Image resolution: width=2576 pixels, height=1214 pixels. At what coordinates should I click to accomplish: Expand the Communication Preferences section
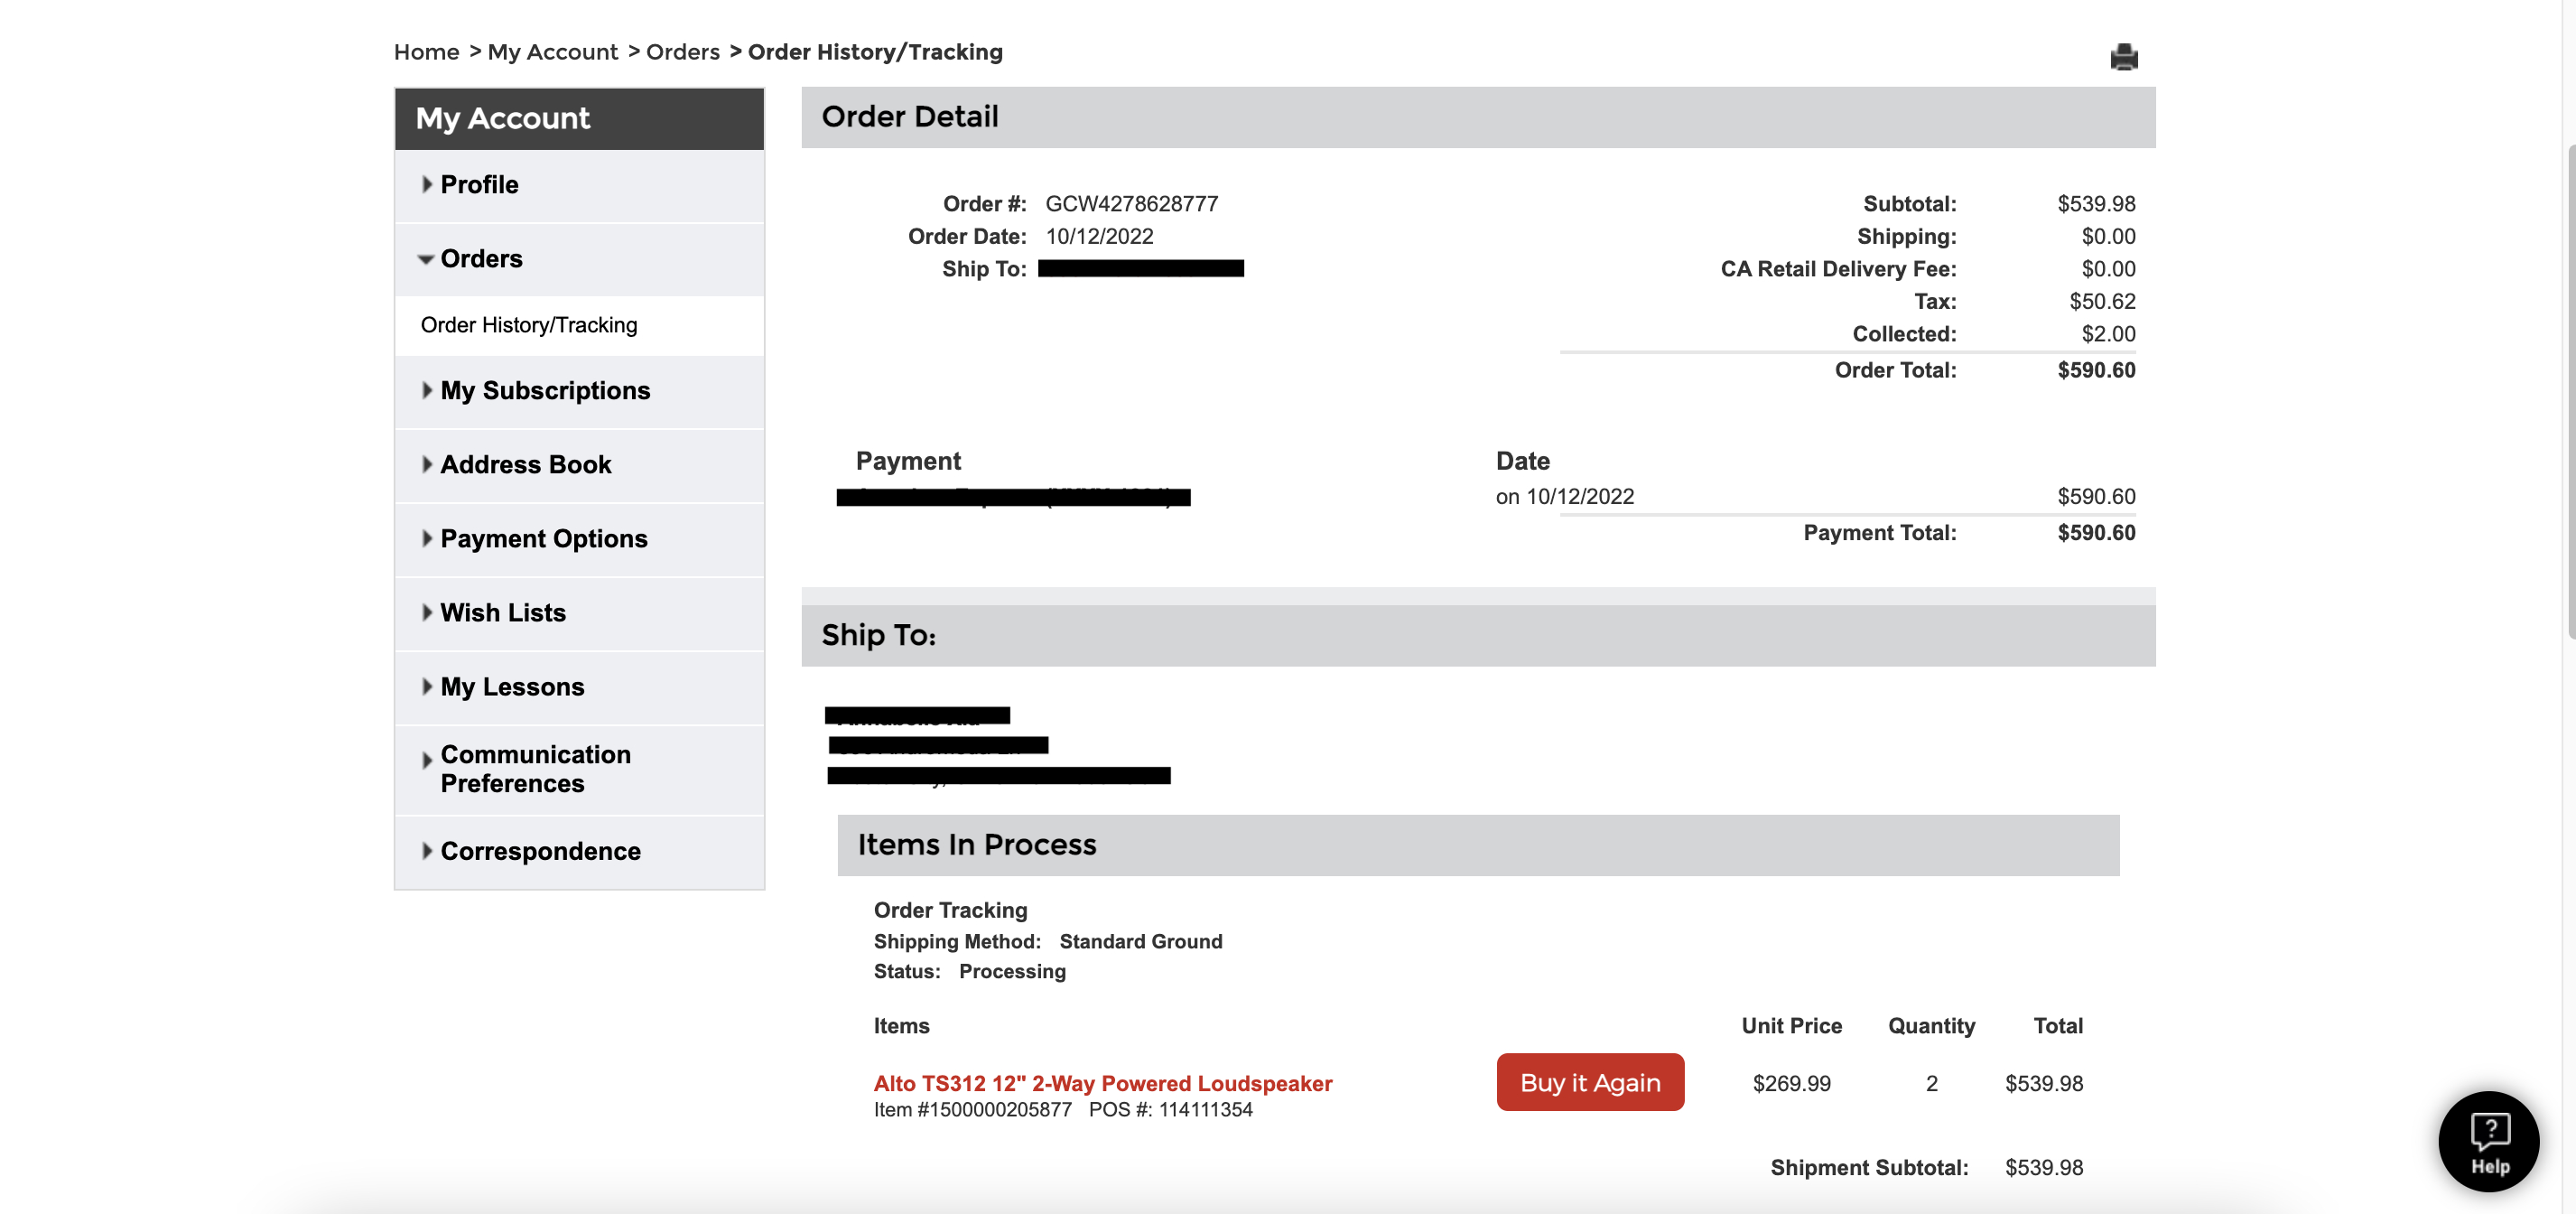tap(535, 769)
